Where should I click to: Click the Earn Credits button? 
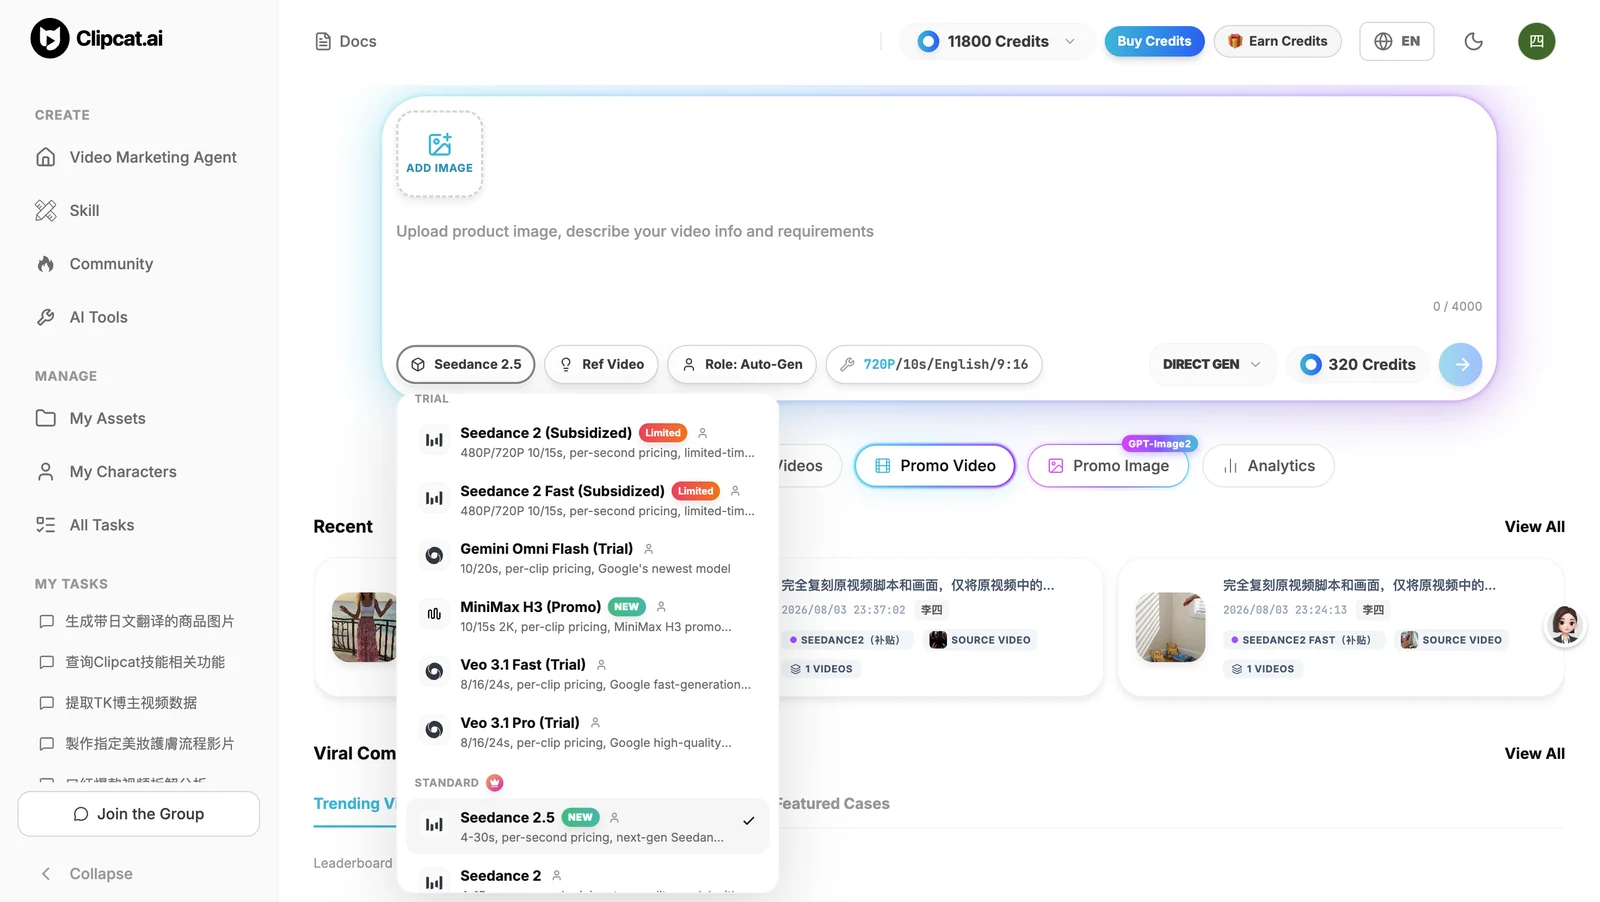tap(1277, 41)
